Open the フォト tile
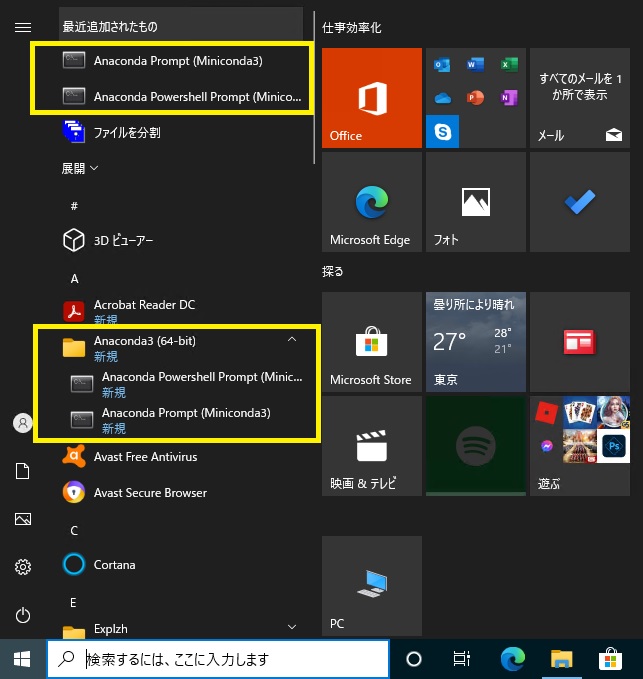643x679 pixels. 476,202
